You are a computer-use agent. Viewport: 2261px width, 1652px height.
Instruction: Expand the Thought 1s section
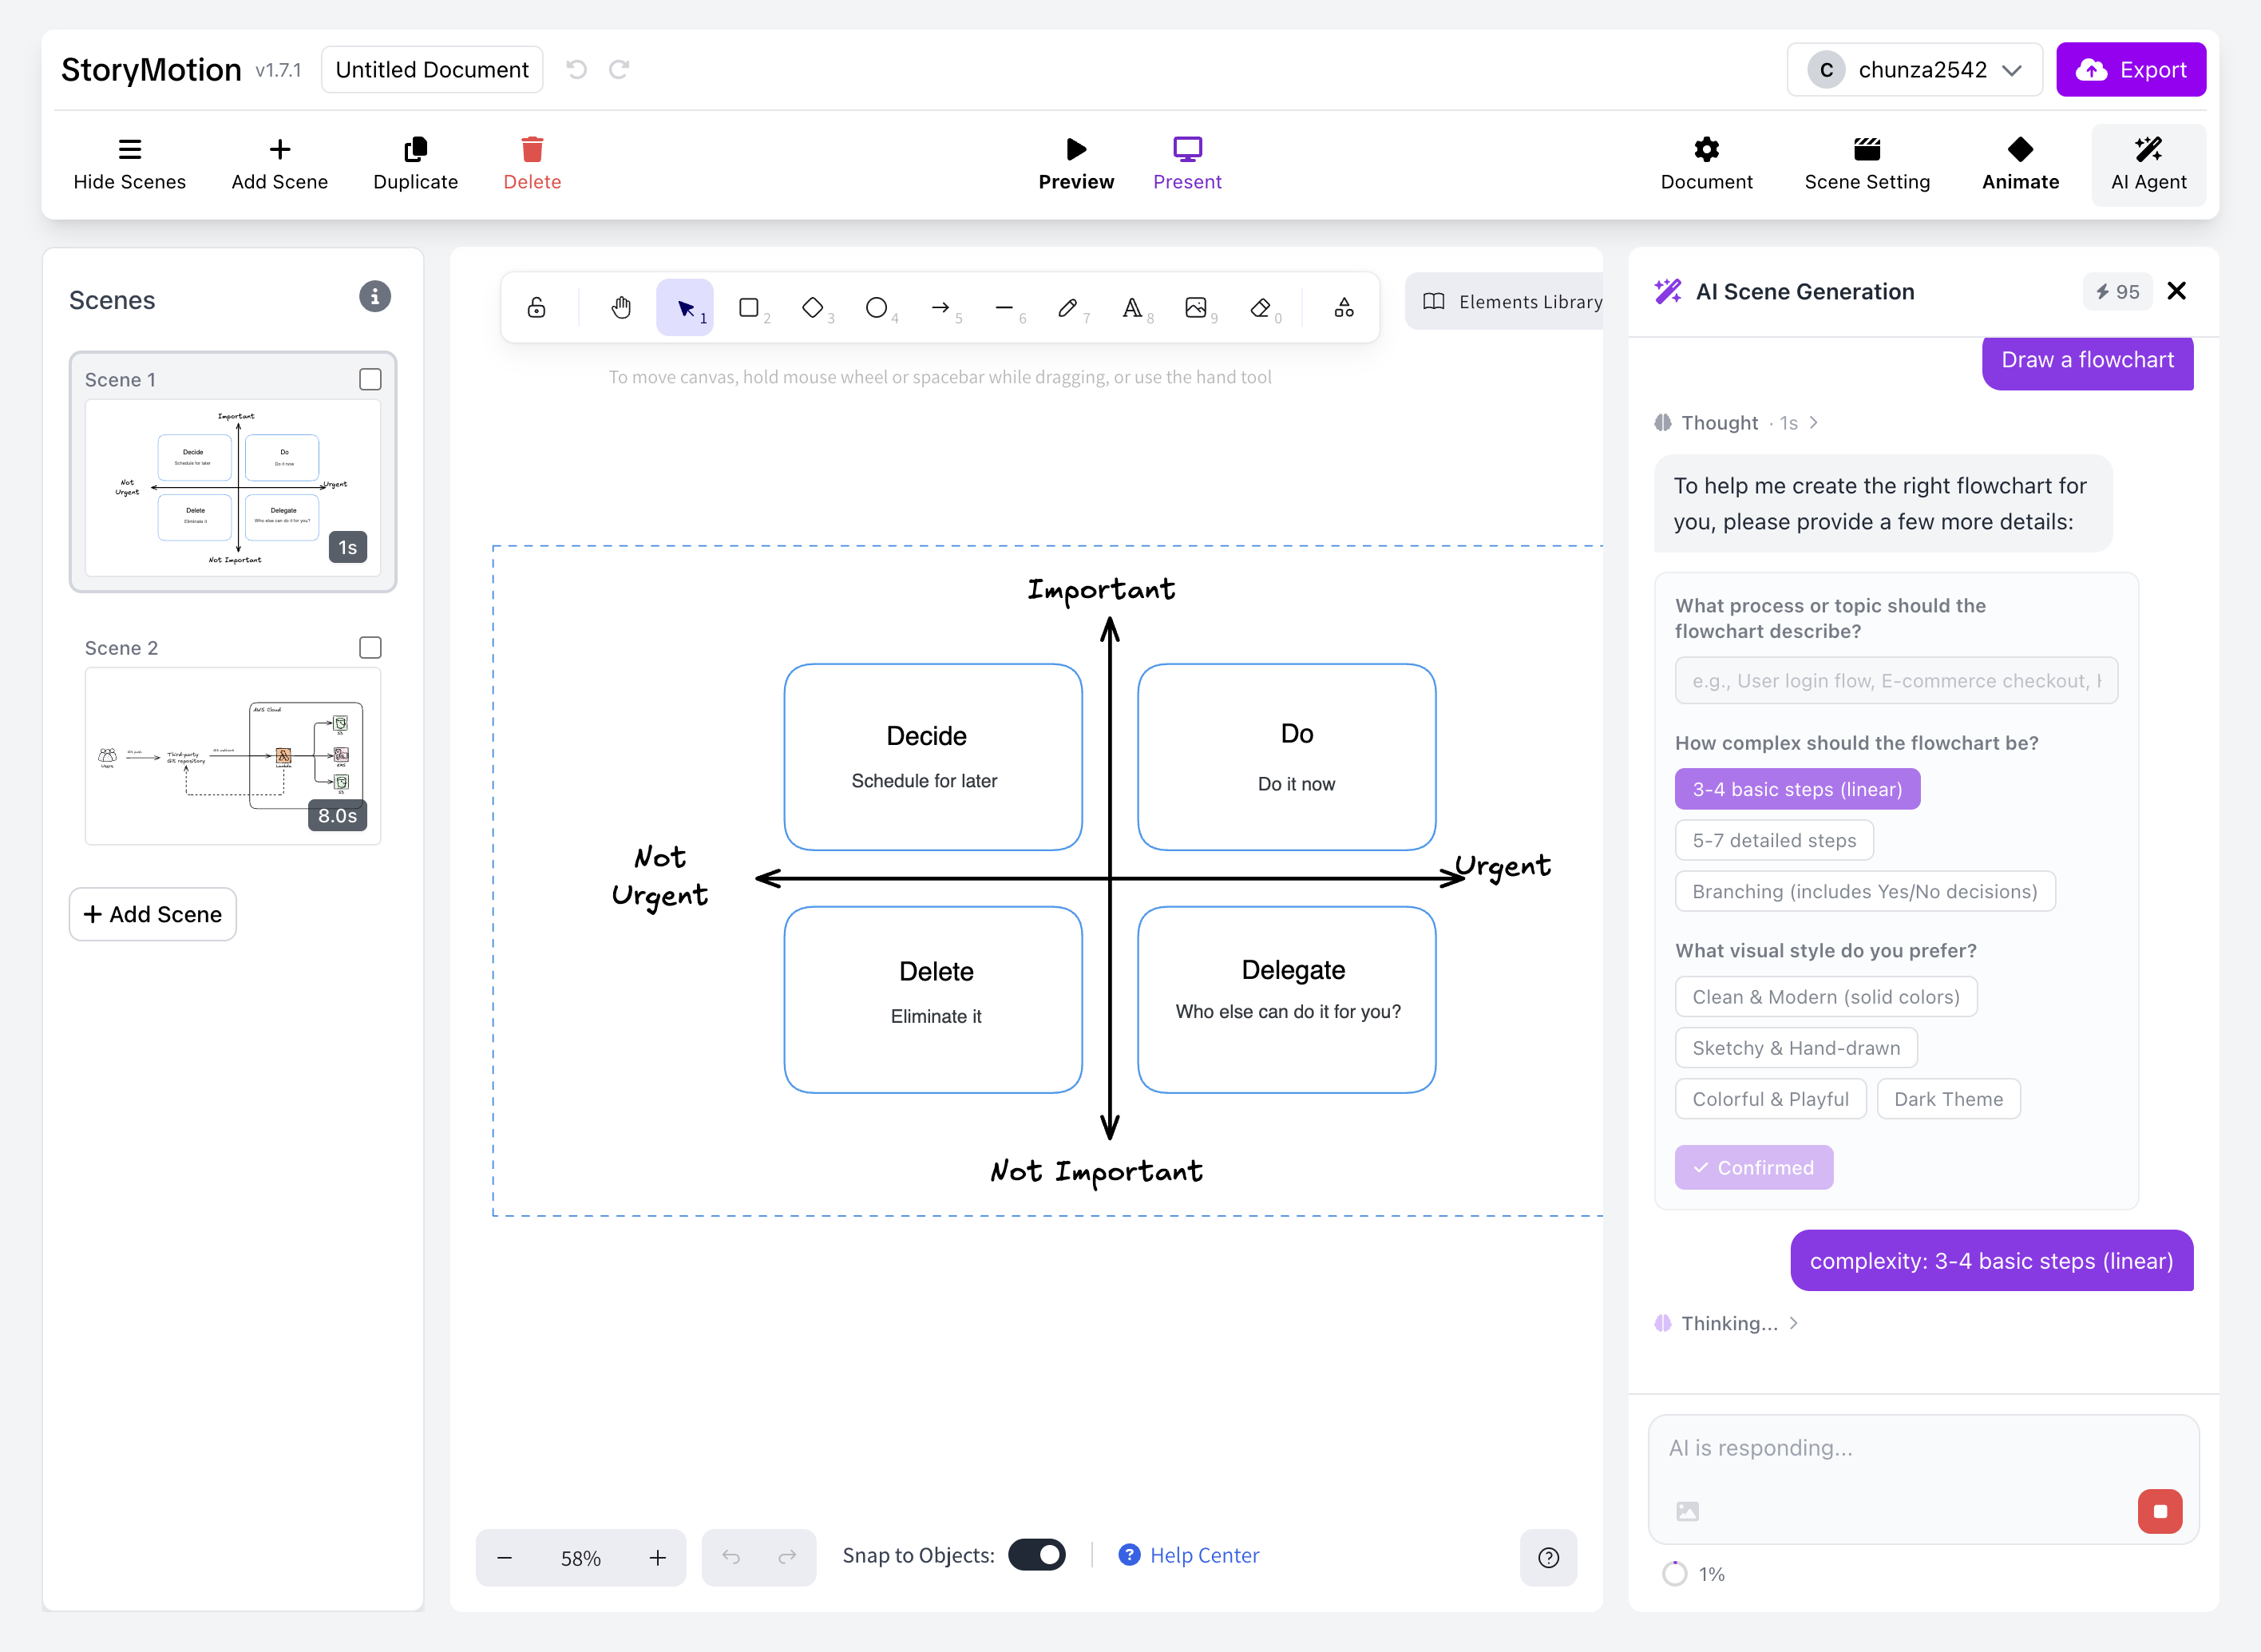1736,423
